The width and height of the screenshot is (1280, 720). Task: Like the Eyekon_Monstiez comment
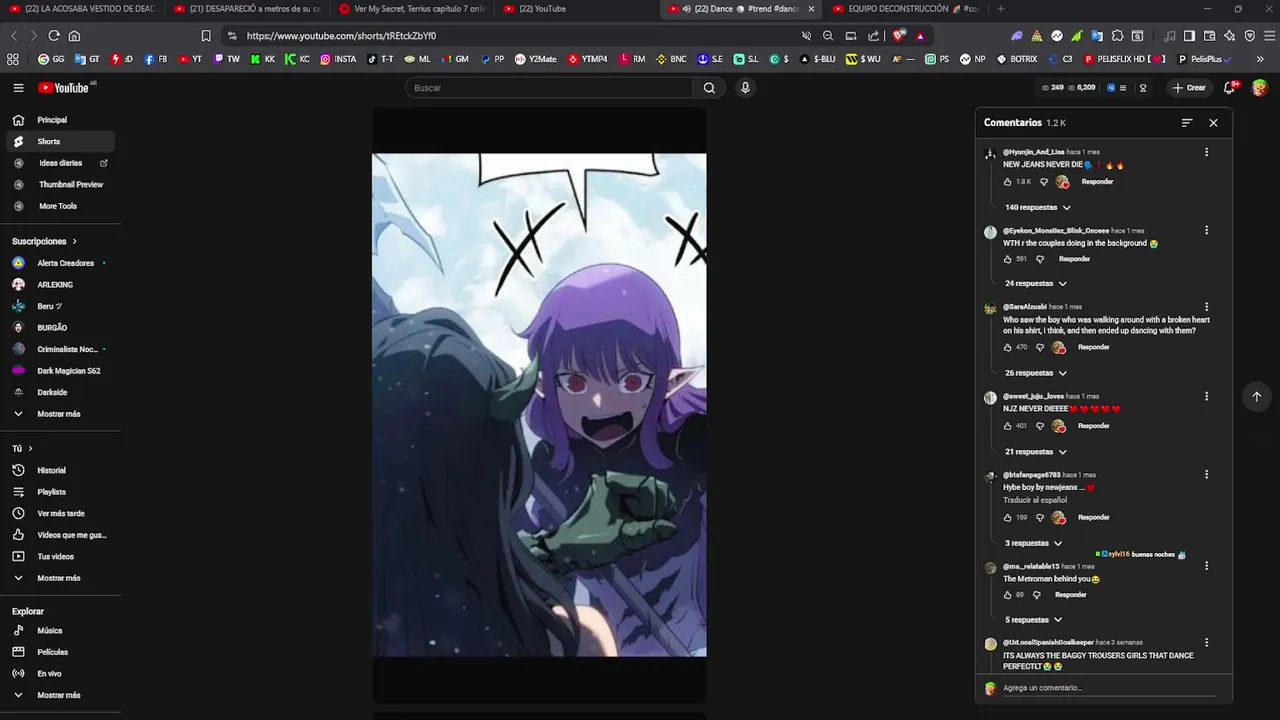pos(1007,259)
